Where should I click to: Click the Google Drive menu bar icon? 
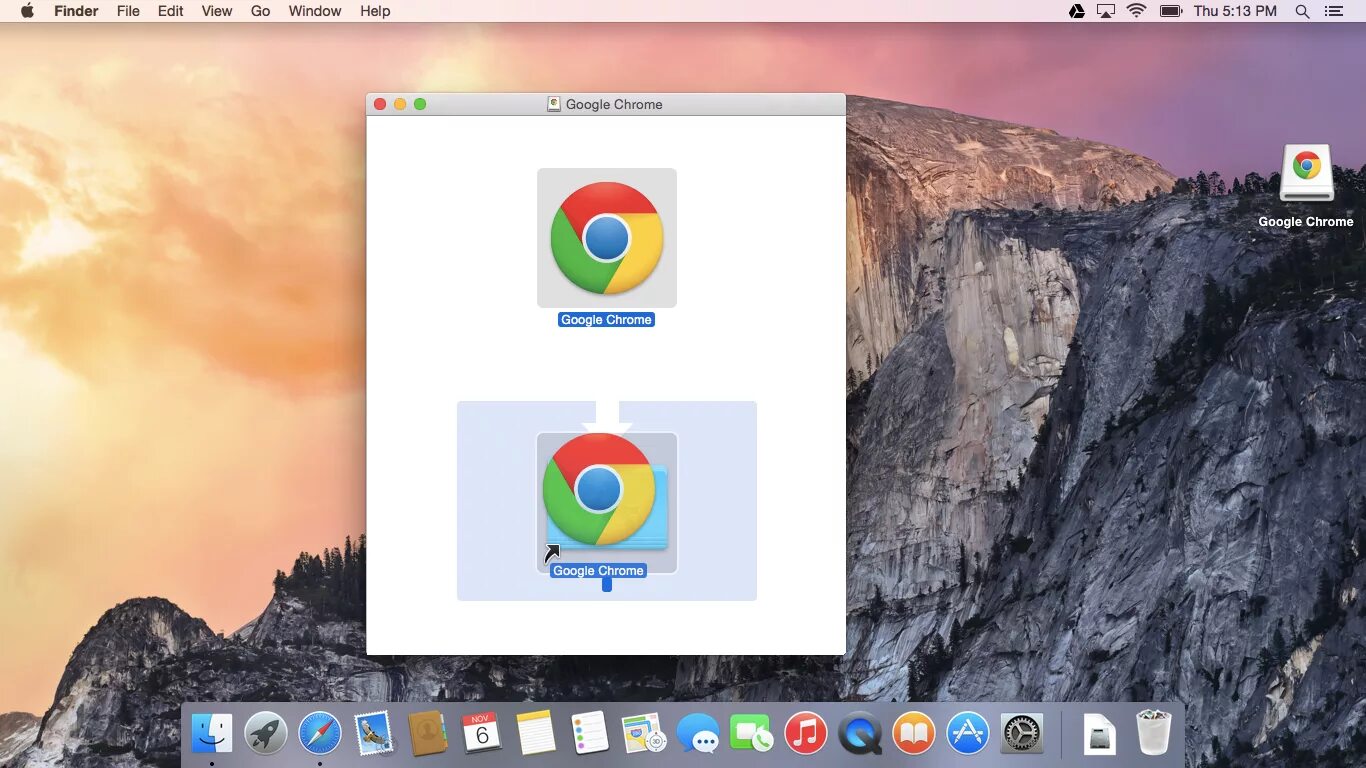1077,11
